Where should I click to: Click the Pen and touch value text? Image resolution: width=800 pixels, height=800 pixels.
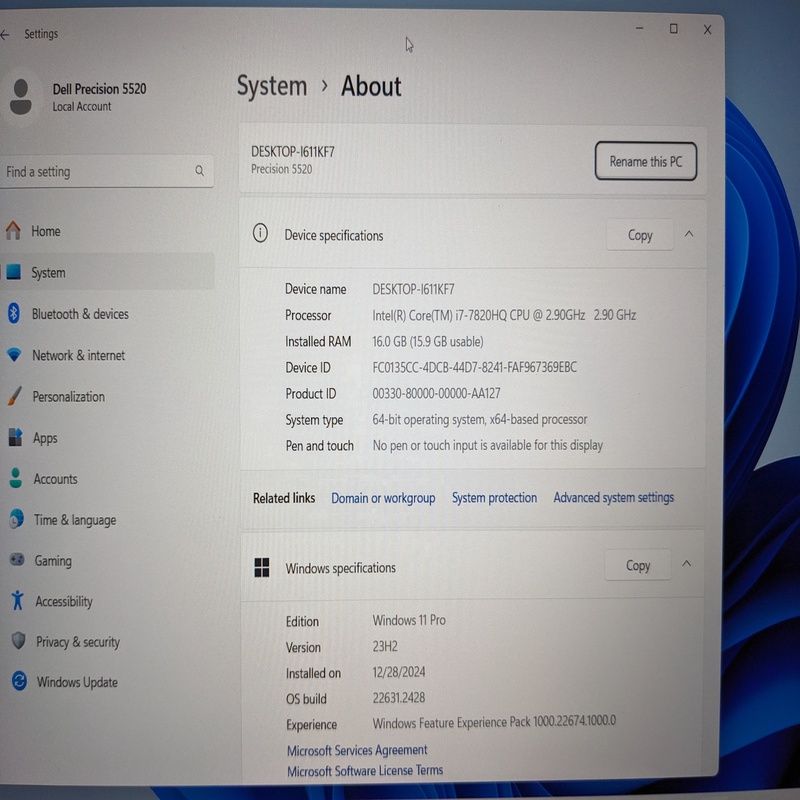click(488, 445)
